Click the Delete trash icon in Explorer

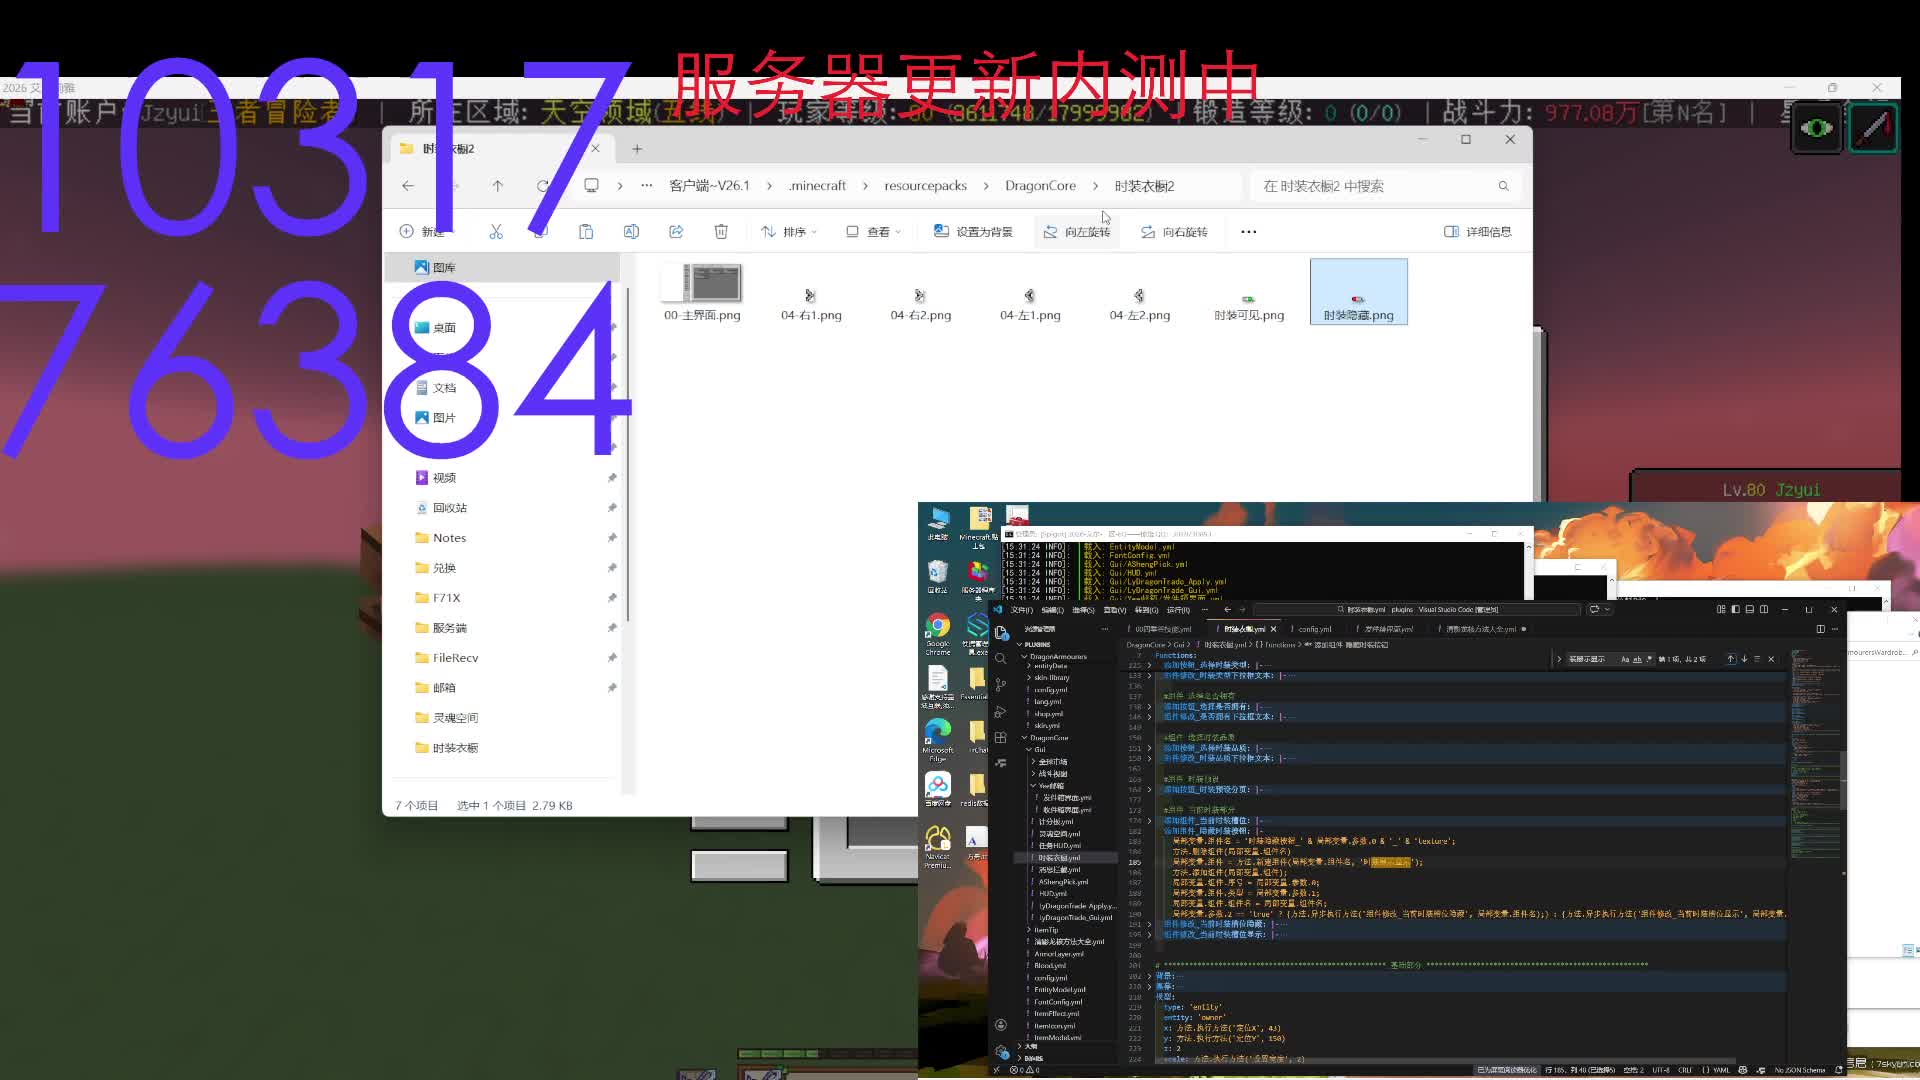click(x=721, y=232)
